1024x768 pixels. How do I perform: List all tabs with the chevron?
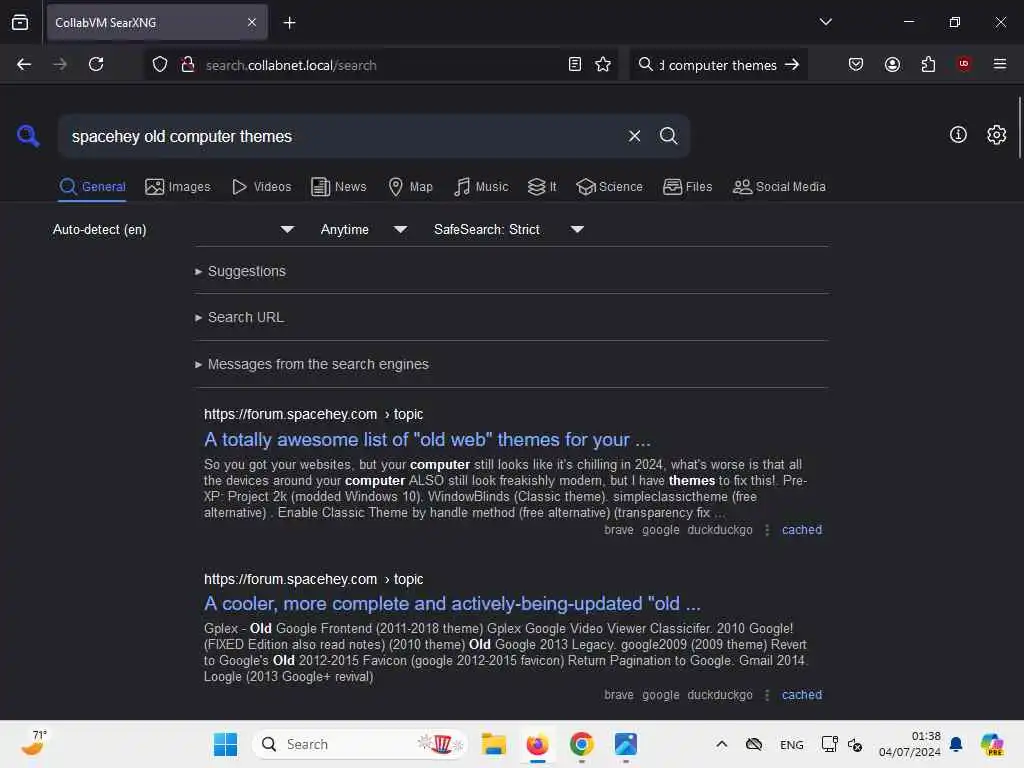click(825, 22)
